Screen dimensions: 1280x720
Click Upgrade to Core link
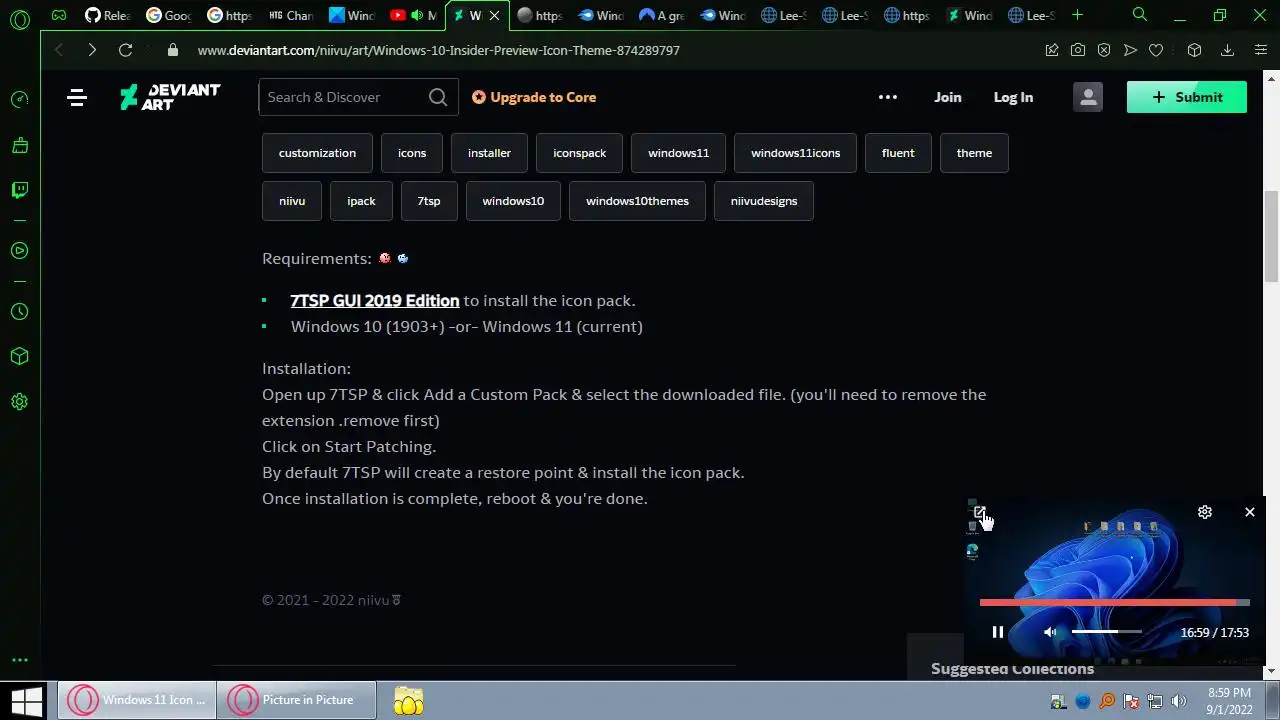[534, 97]
